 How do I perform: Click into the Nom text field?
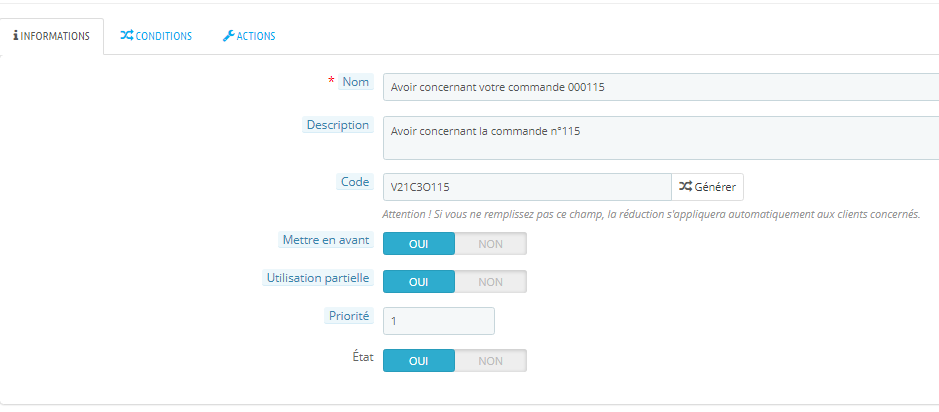coord(660,87)
